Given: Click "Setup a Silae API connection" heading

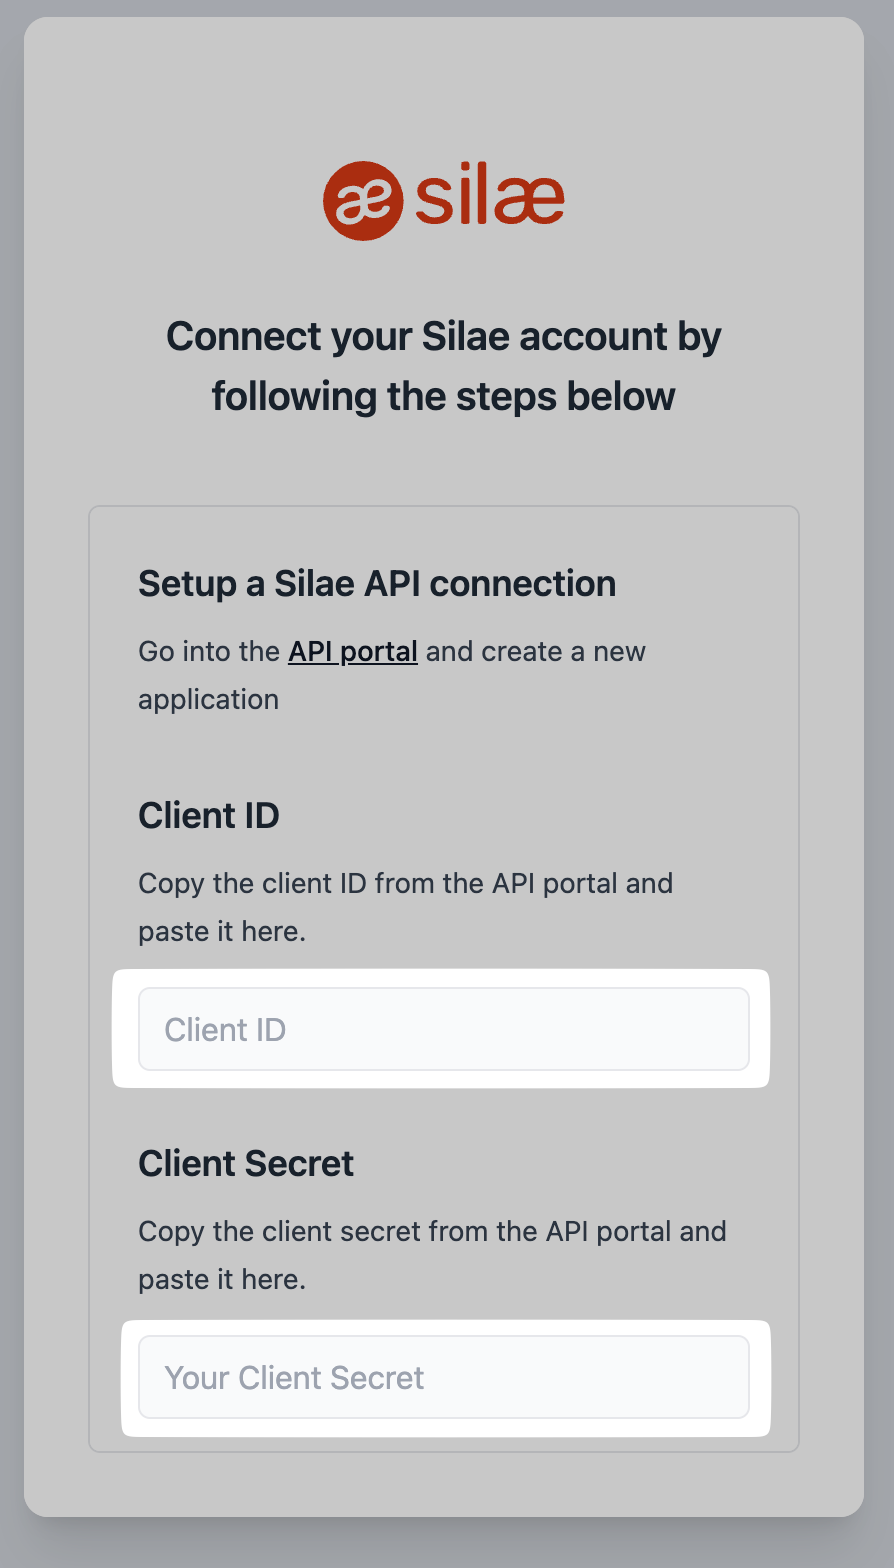Looking at the screenshot, I should (377, 583).
